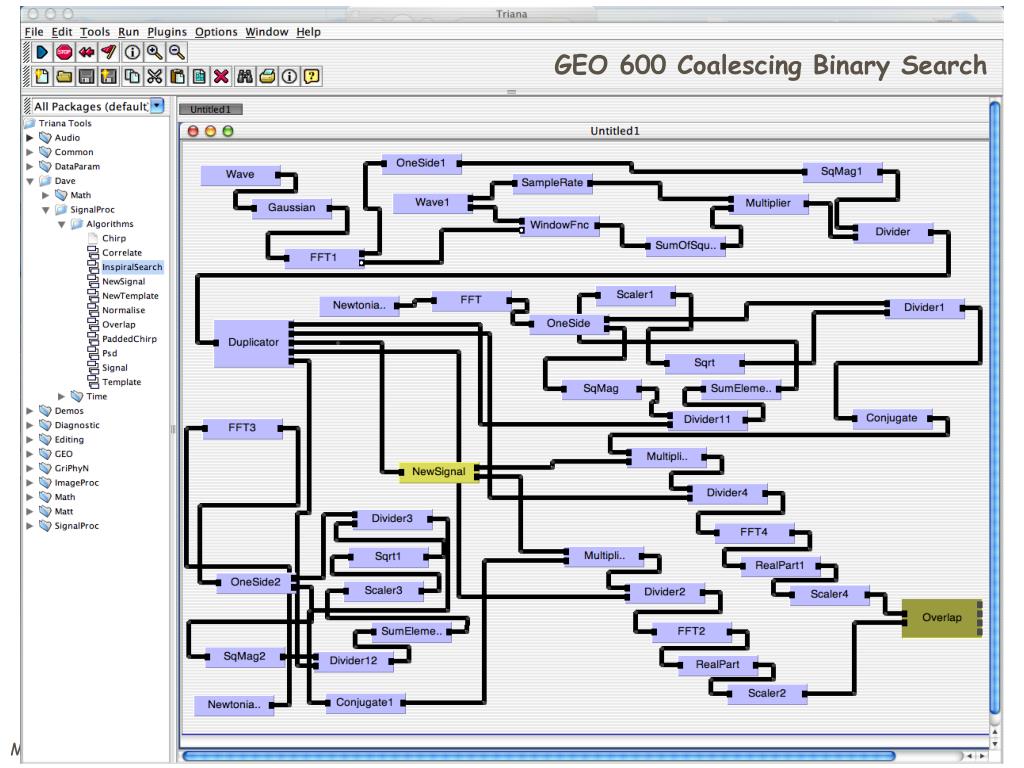Open the Window menu
Image resolution: width=1024 pixels, height=768 pixels.
pyautogui.click(x=266, y=31)
